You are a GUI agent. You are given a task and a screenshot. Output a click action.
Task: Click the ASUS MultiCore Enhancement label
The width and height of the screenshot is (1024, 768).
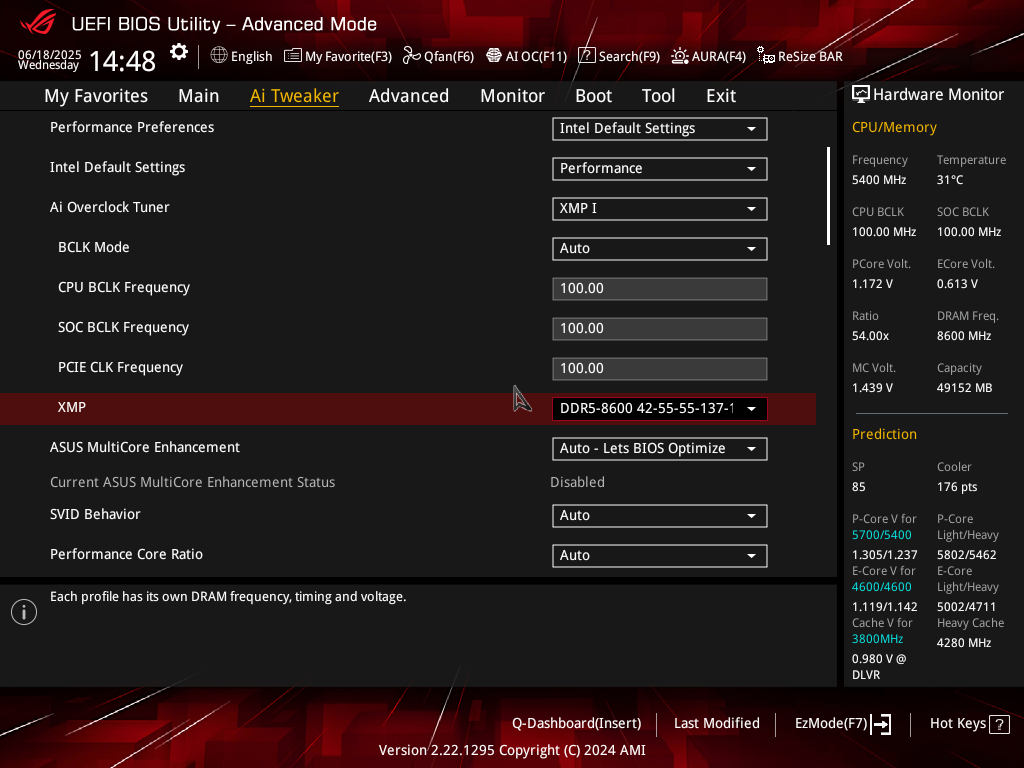(x=145, y=447)
